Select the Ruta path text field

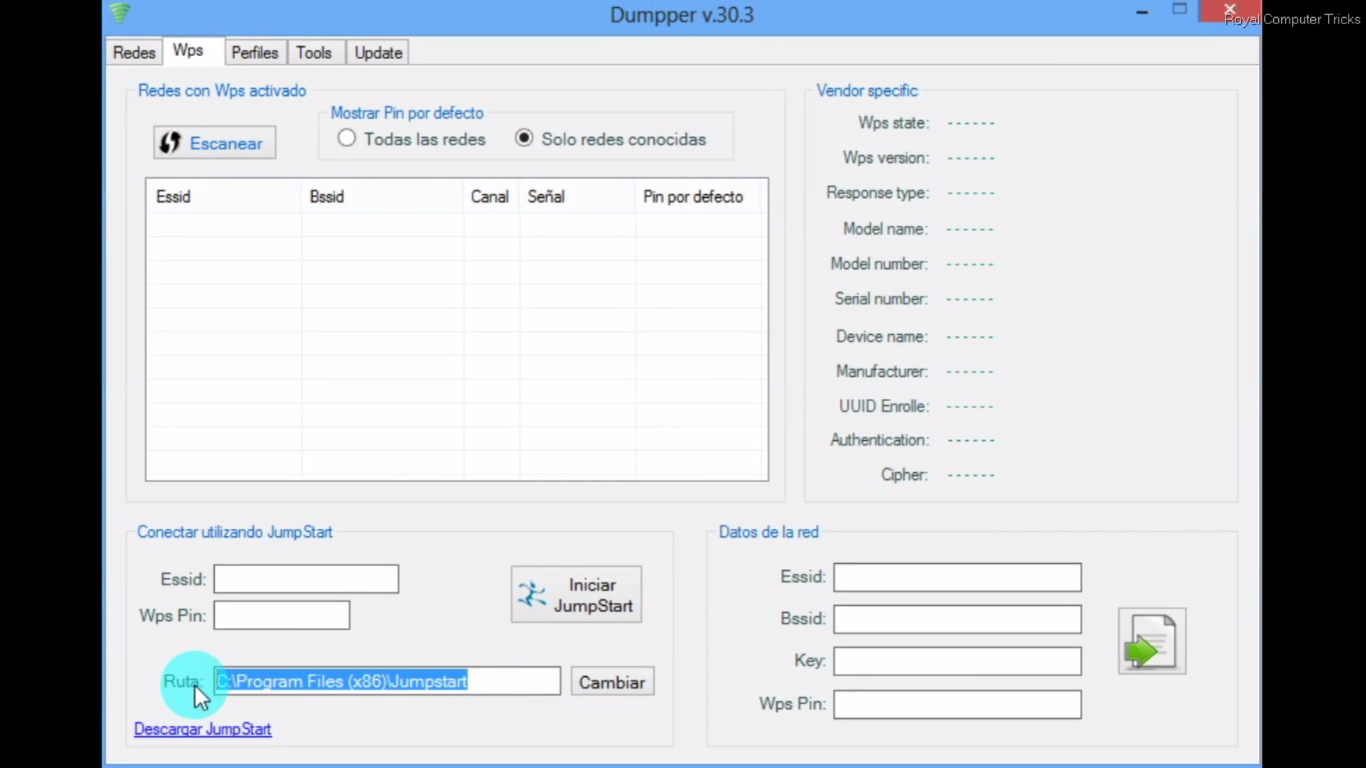tap(387, 681)
